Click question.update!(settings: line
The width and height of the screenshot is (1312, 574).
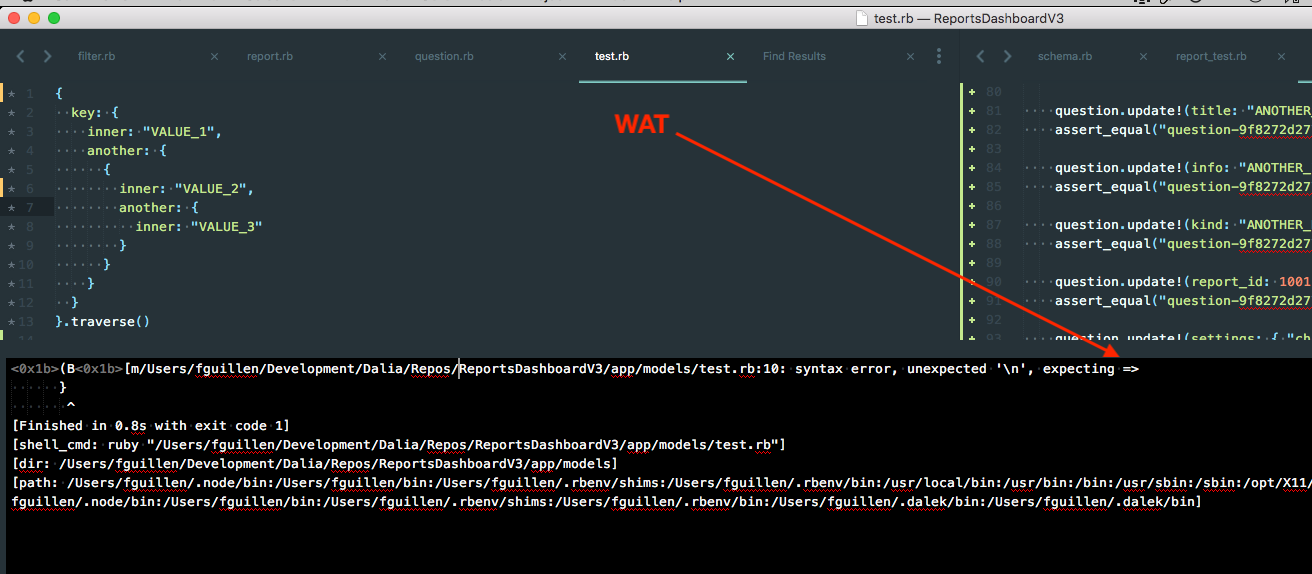point(1181,338)
